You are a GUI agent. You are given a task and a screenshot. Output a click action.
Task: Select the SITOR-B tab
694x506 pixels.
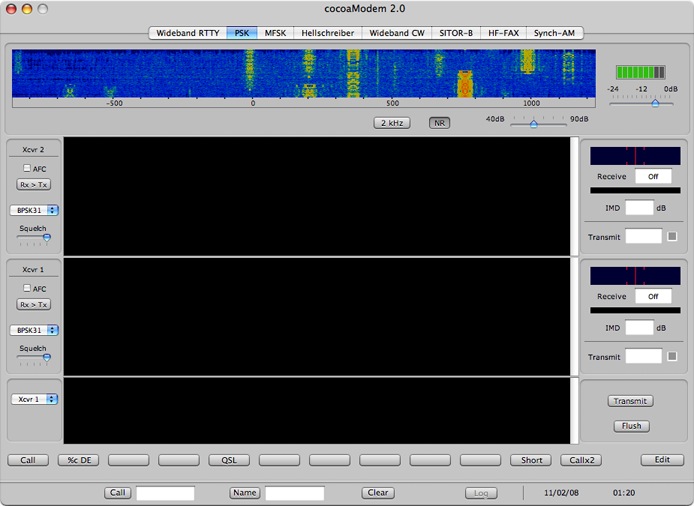coord(456,33)
